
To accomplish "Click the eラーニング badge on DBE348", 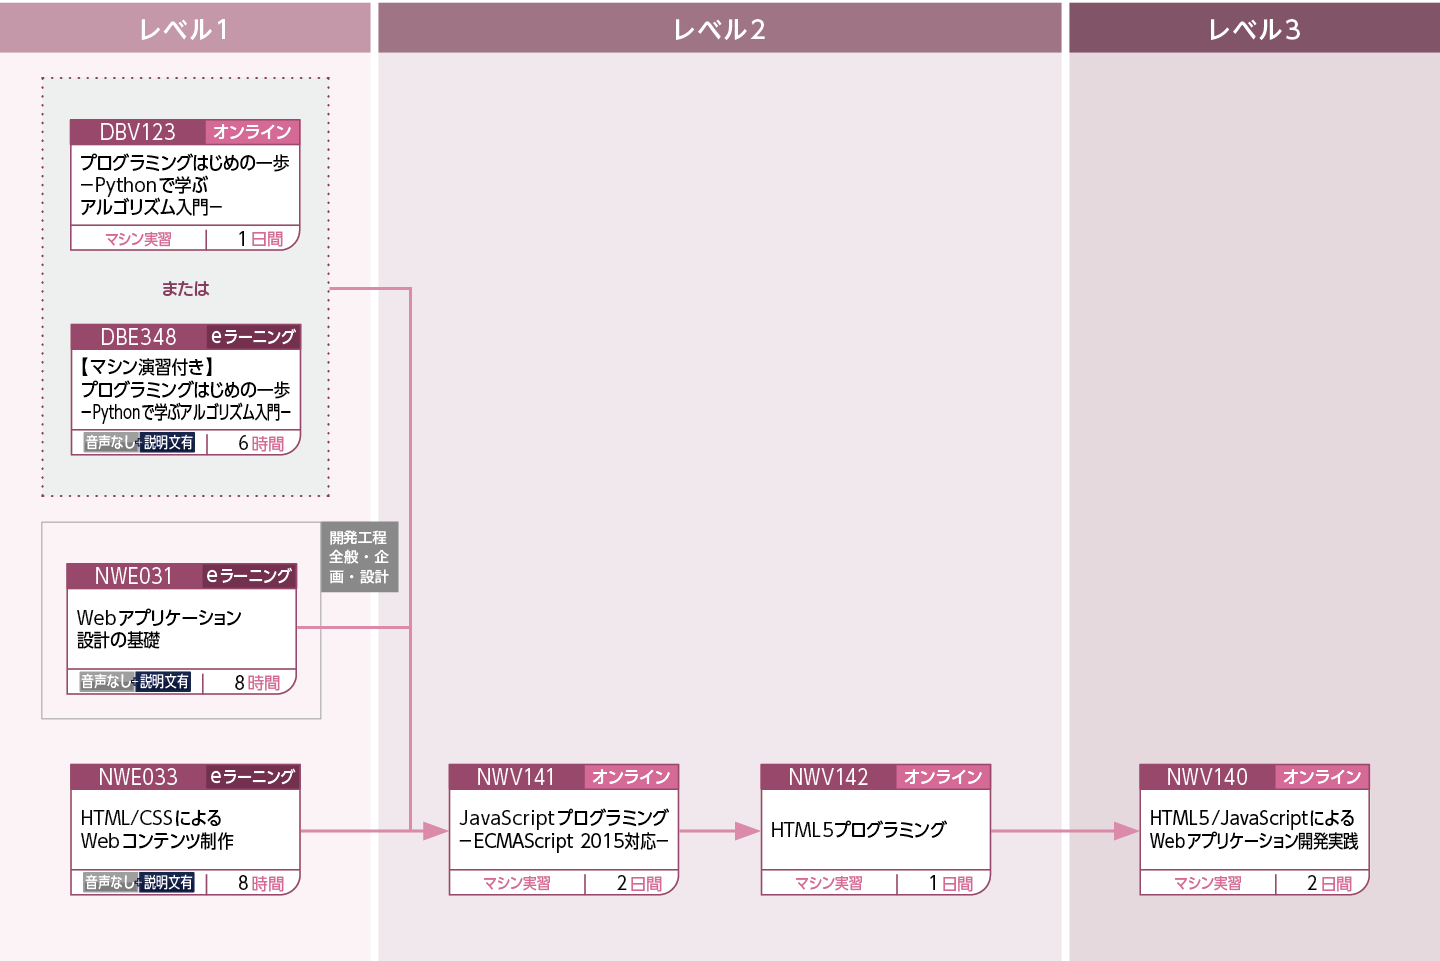I will coord(253,337).
